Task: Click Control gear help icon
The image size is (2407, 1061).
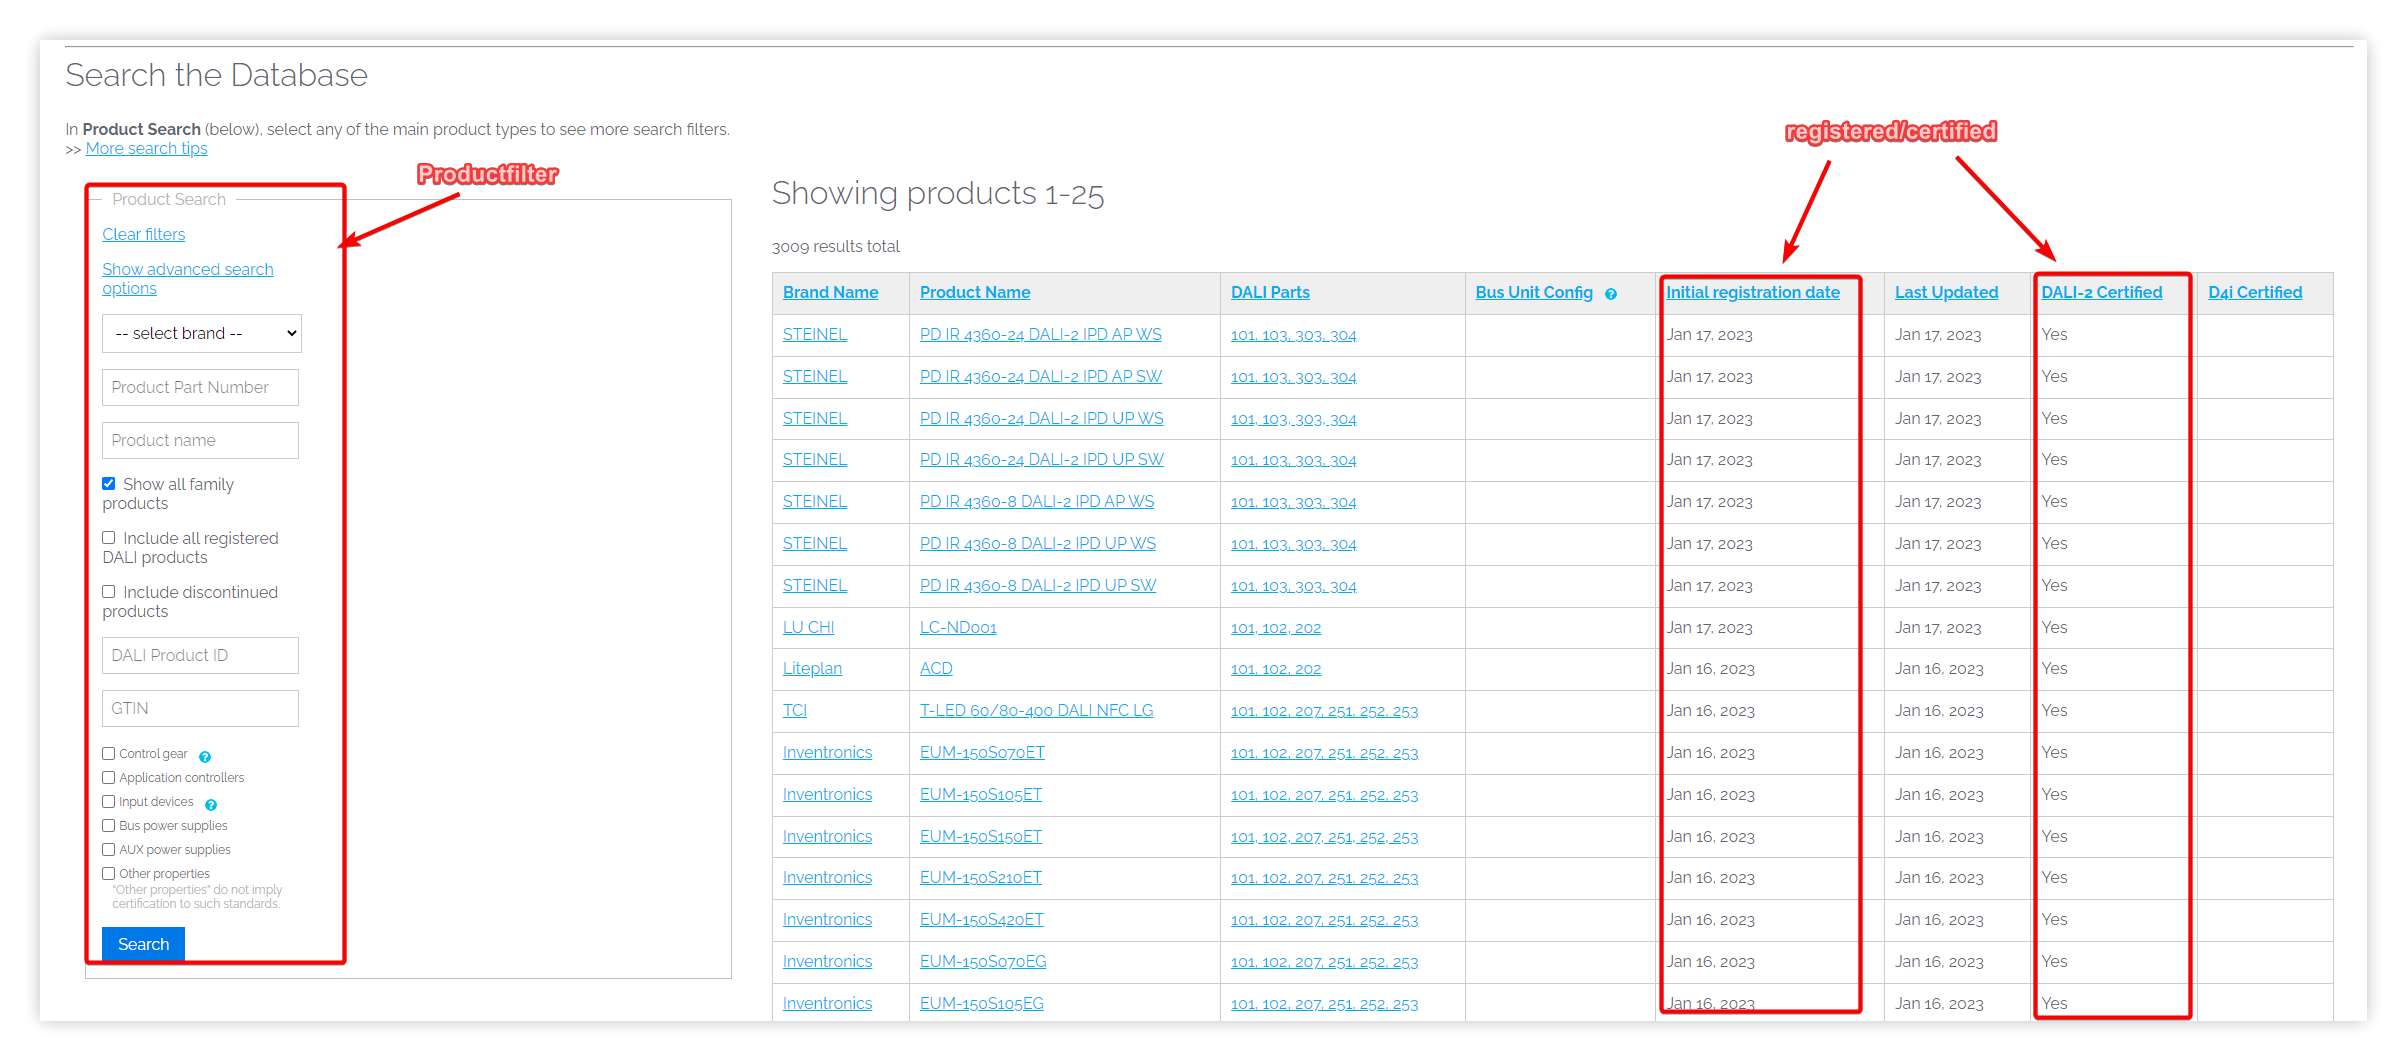Action: click(x=205, y=757)
